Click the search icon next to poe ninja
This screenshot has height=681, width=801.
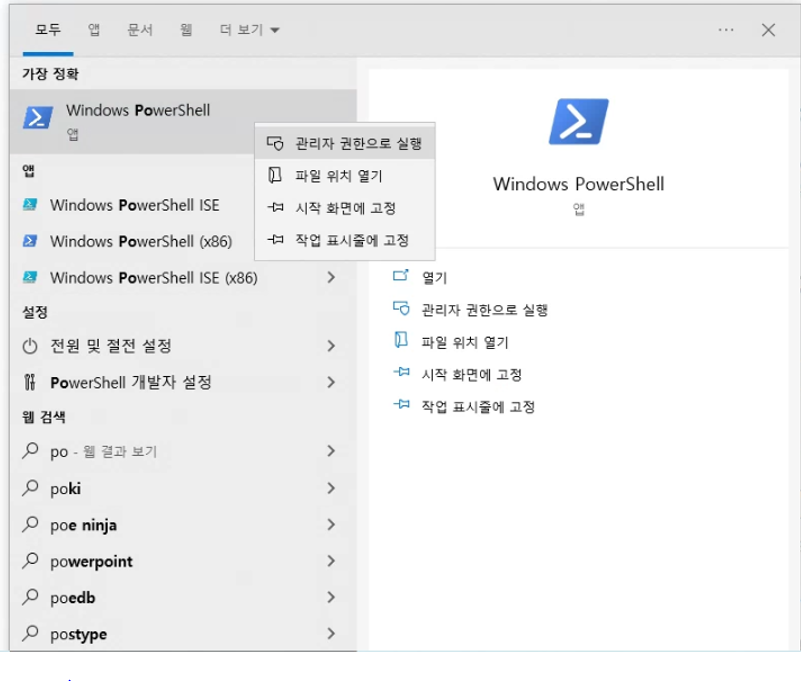coord(31,524)
